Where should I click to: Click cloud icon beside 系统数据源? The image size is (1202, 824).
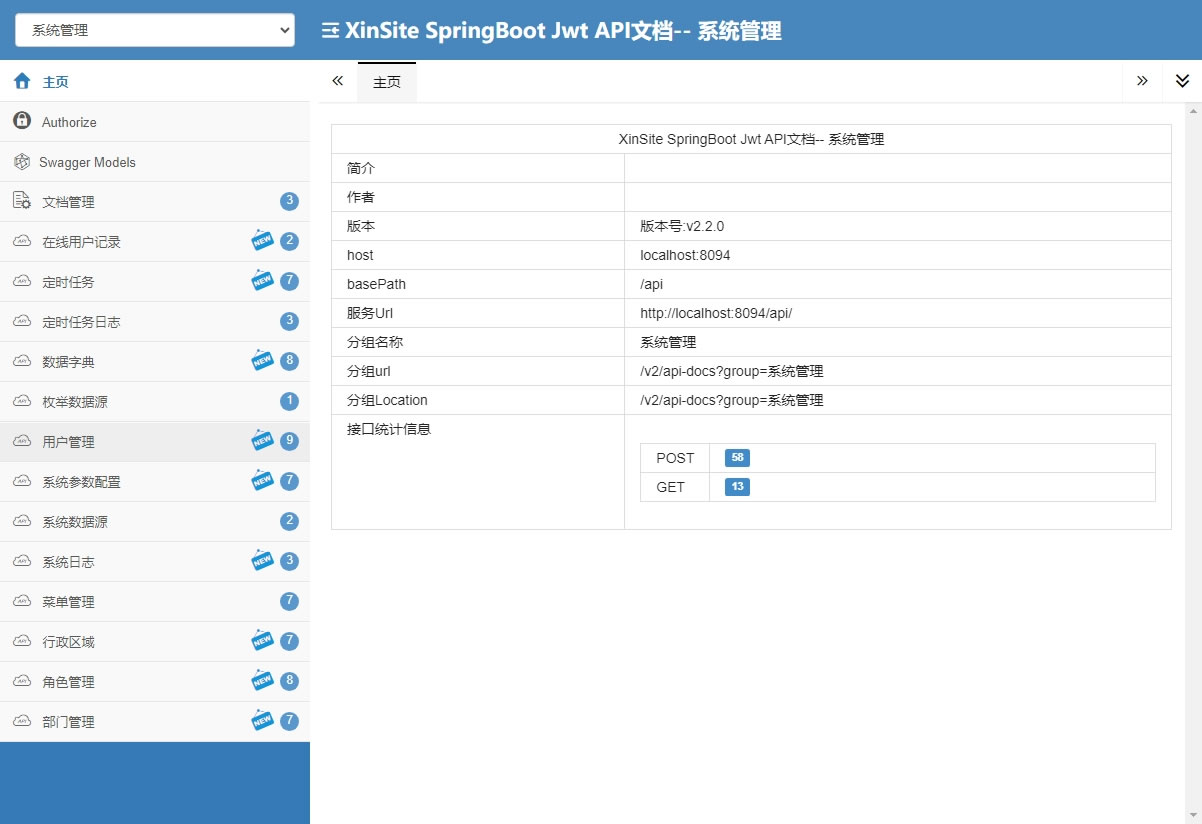(x=22, y=521)
